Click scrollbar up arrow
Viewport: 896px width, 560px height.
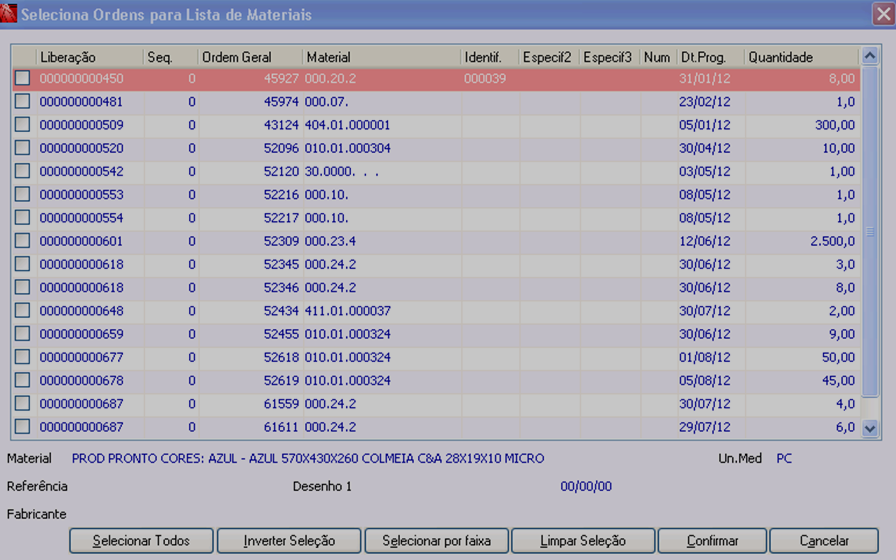(x=870, y=56)
